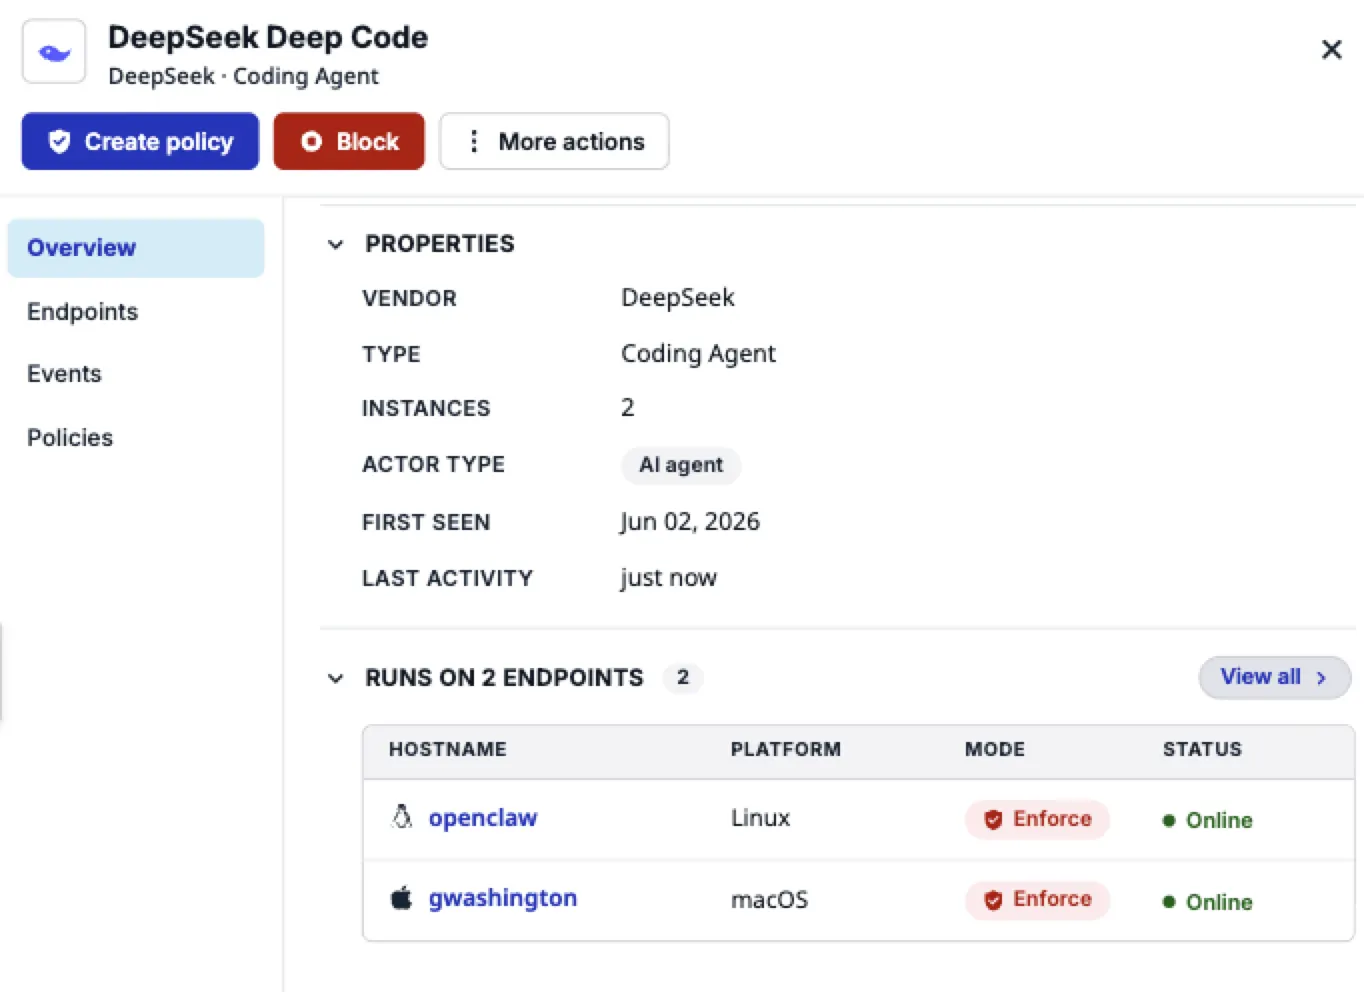The height and width of the screenshot is (992, 1364).
Task: Switch to the Endpoints tab
Action: (82, 311)
